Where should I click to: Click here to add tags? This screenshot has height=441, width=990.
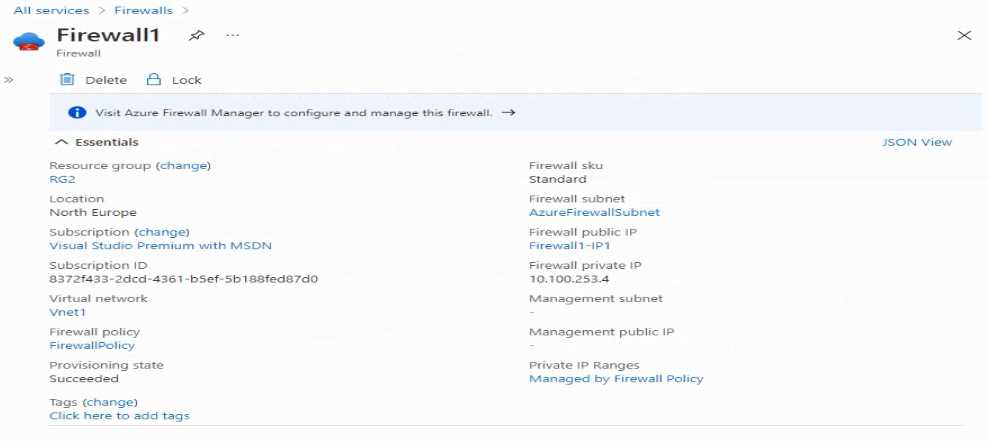pos(119,416)
